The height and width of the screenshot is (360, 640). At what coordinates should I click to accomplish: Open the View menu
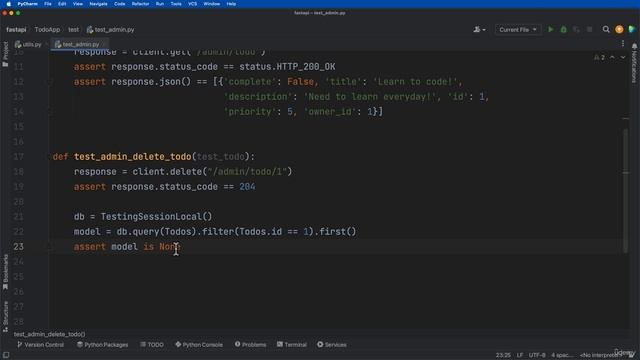pyautogui.click(x=78, y=4)
